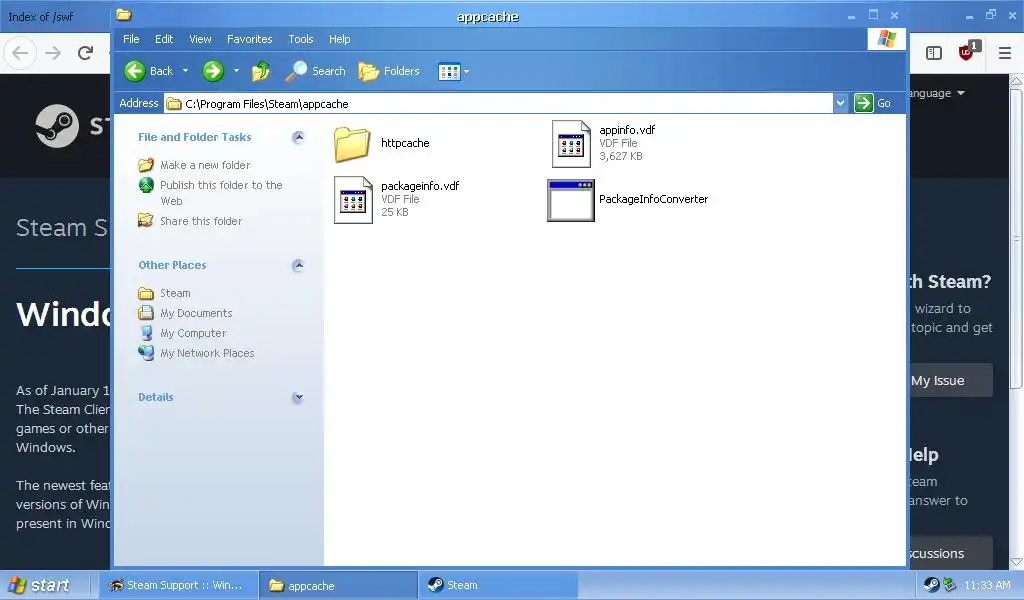
Task: Click Make a new folder
Action: click(x=205, y=165)
